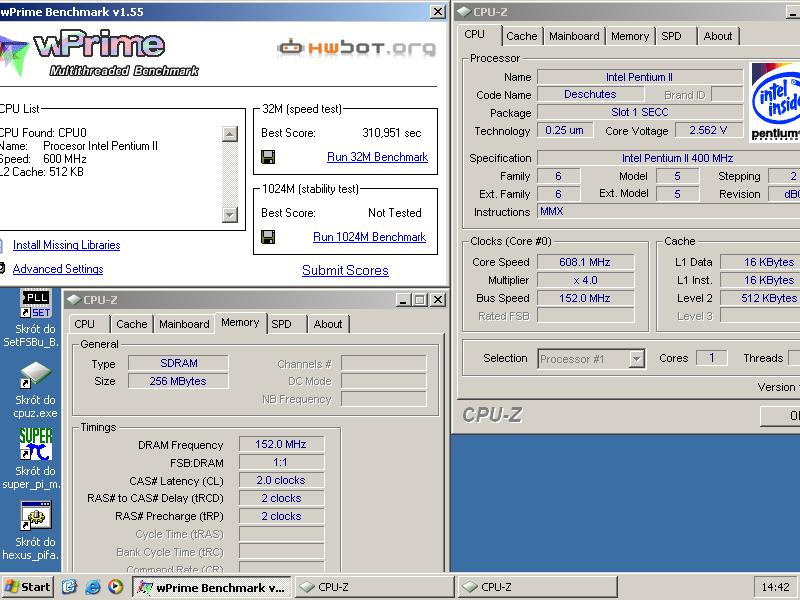Click the MMX instructions field
Image resolution: width=800 pixels, height=600 pixels.
(x=668, y=211)
